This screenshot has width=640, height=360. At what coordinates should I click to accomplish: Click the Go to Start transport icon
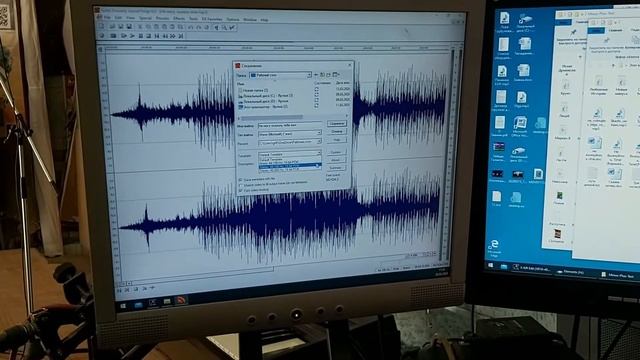[157, 36]
